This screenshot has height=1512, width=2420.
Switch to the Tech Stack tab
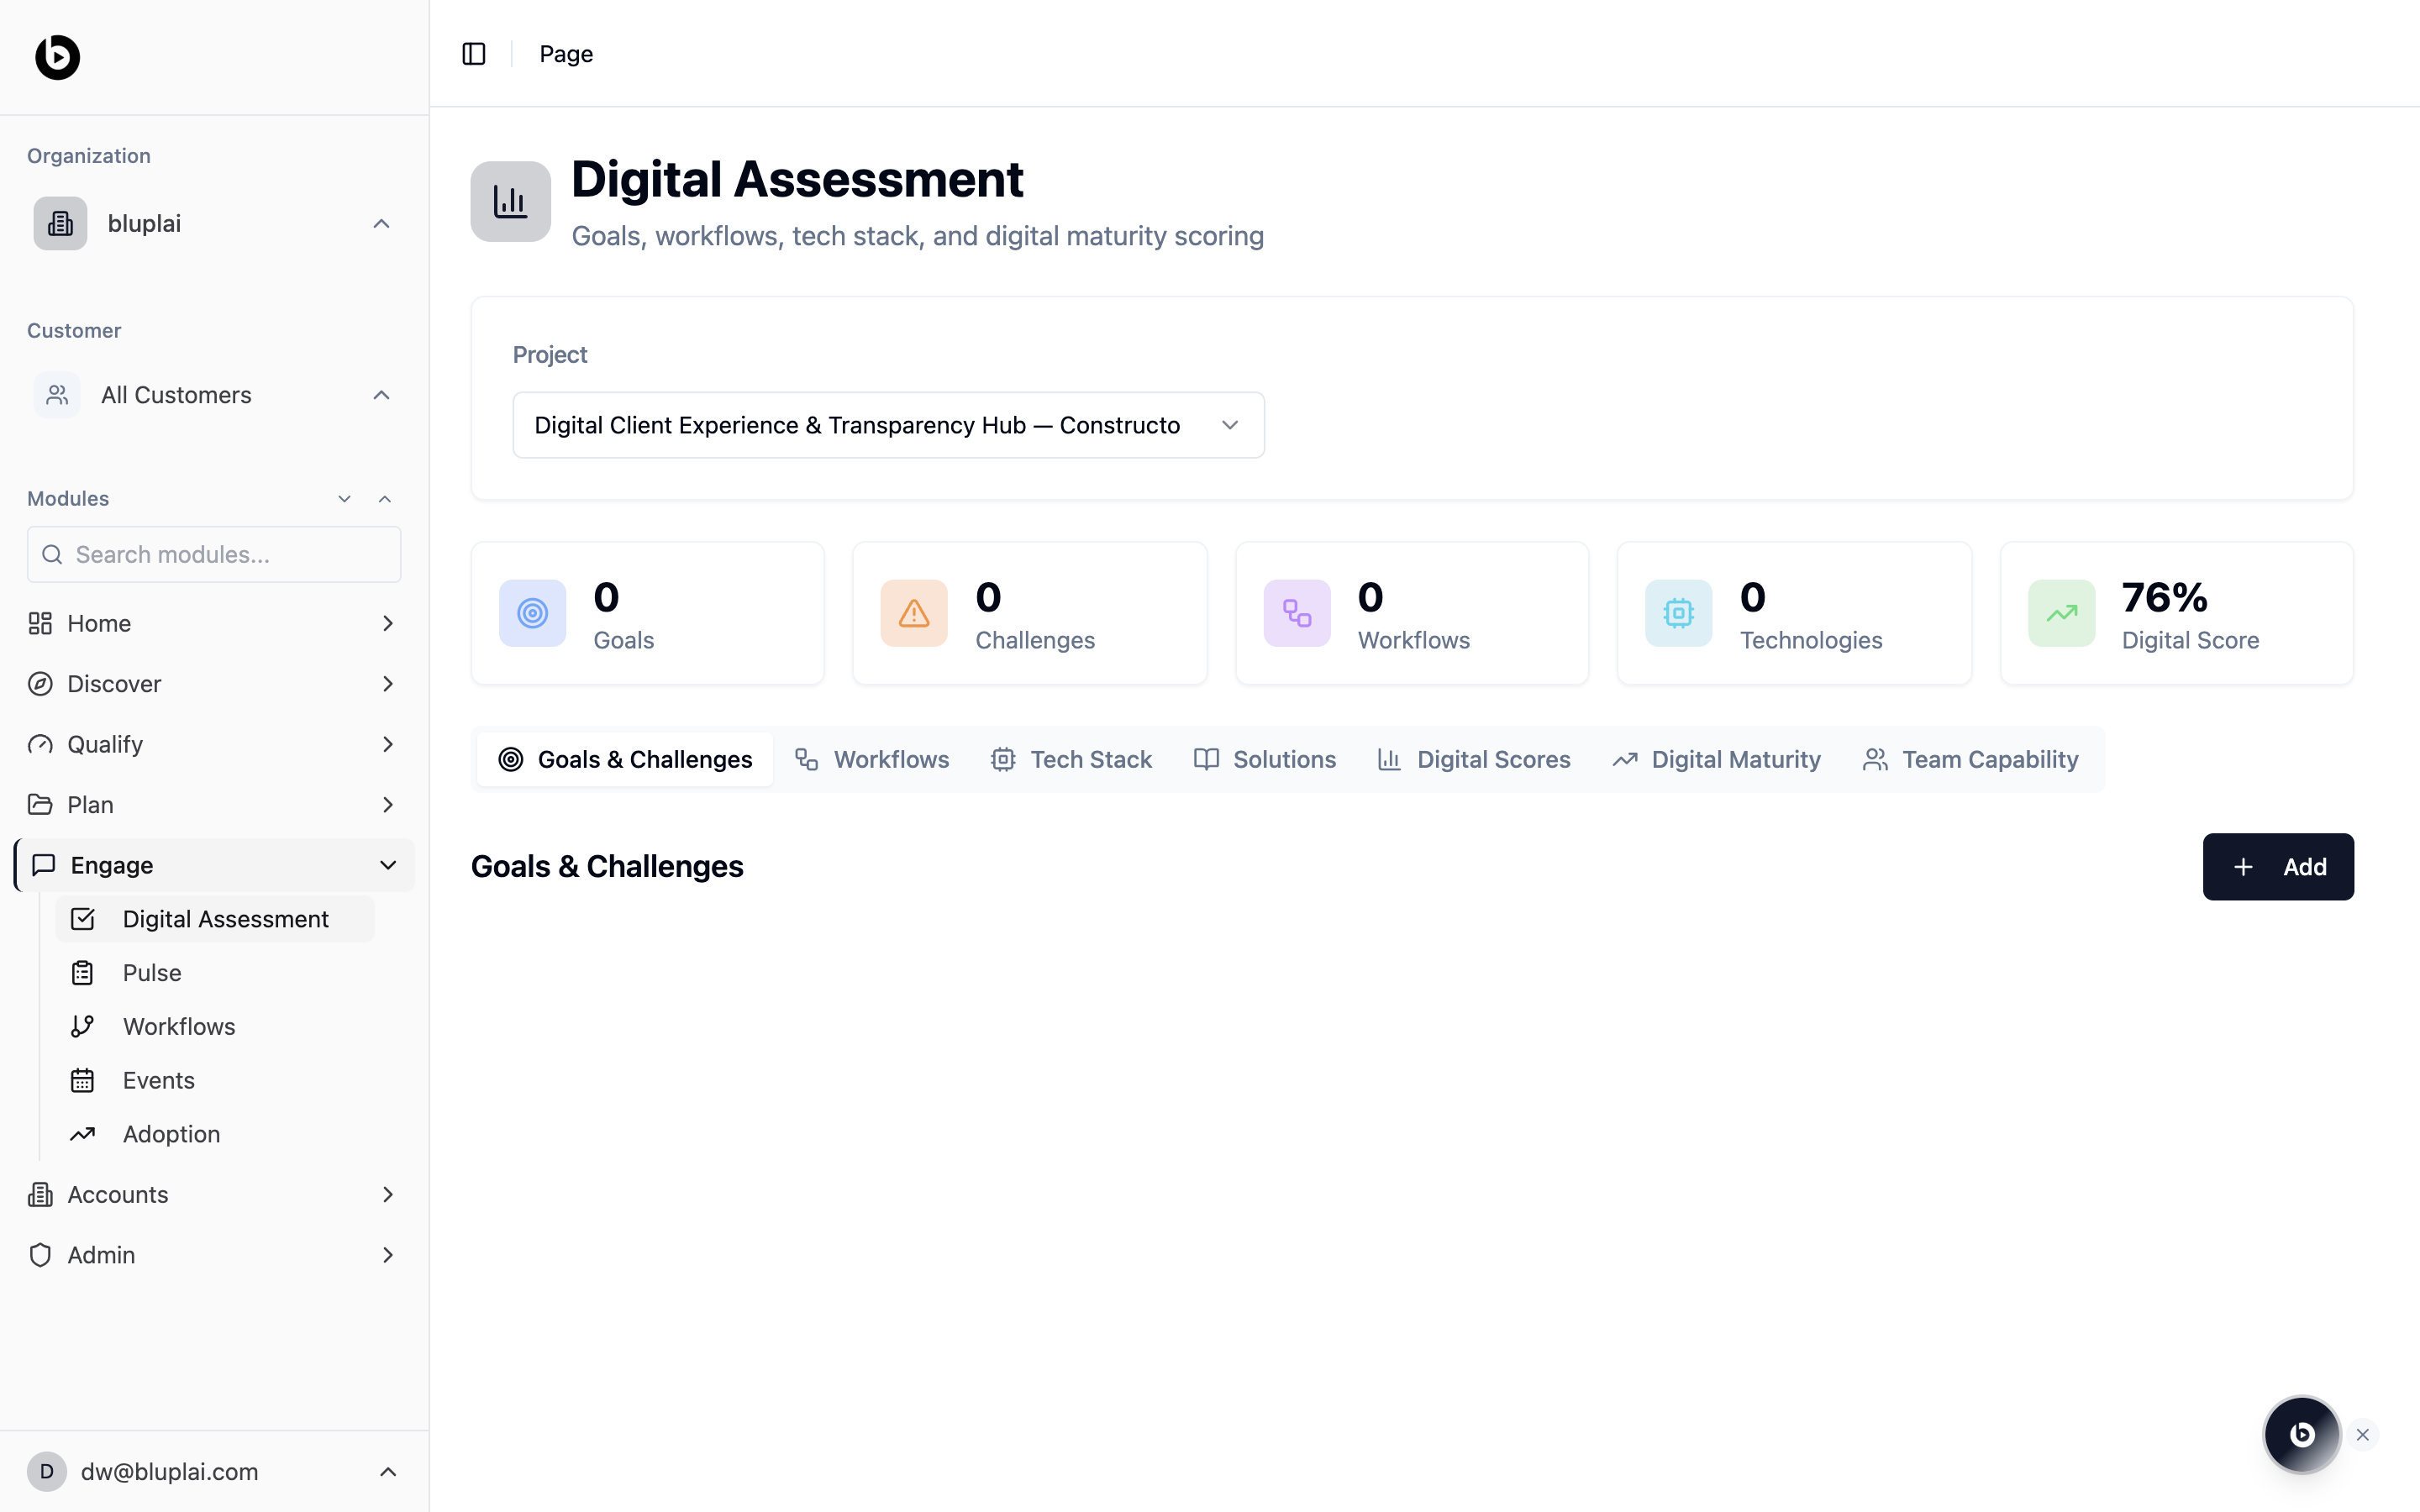(x=1072, y=759)
